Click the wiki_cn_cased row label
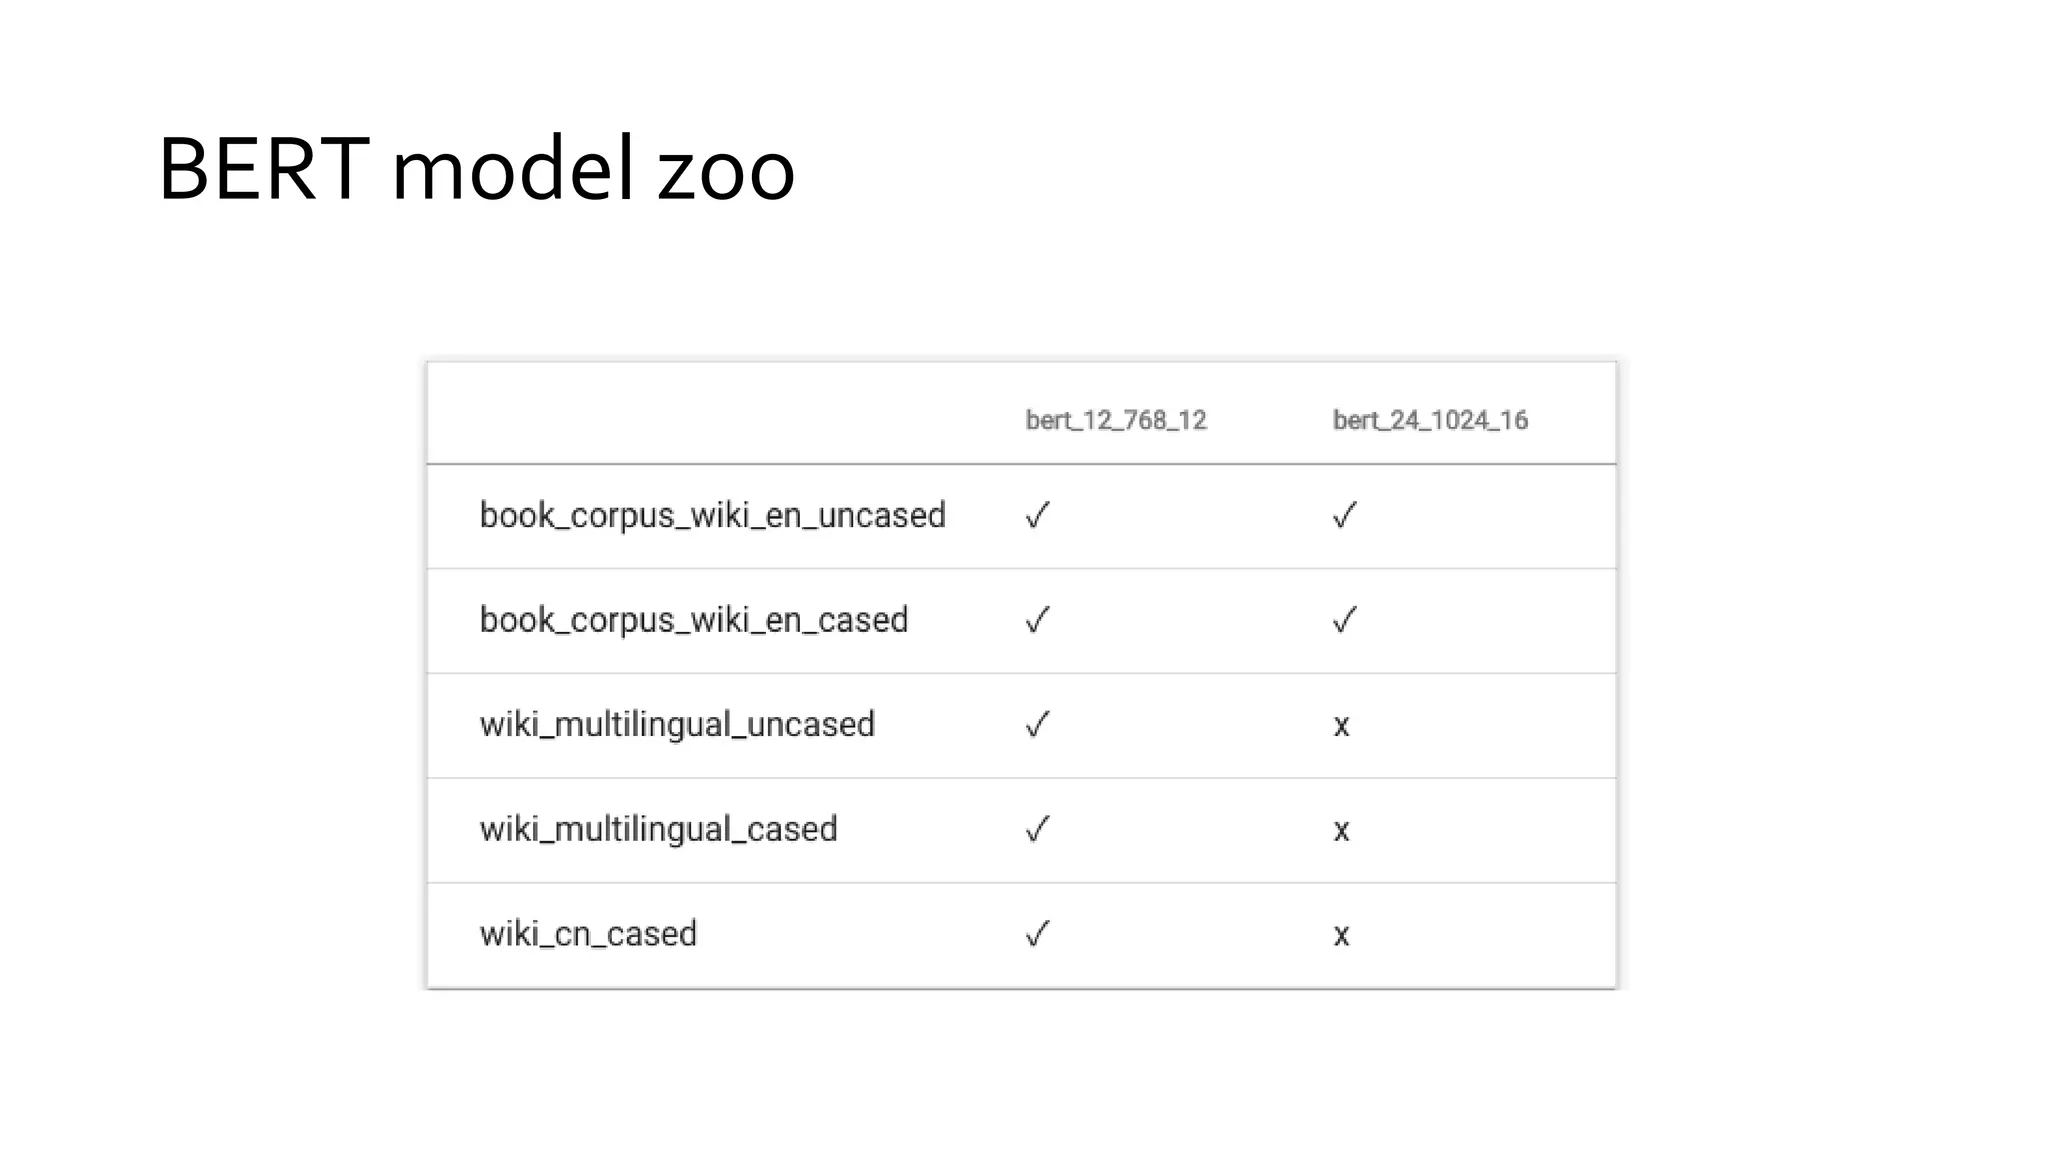This screenshot has width=2048, height=1152. tap(588, 935)
